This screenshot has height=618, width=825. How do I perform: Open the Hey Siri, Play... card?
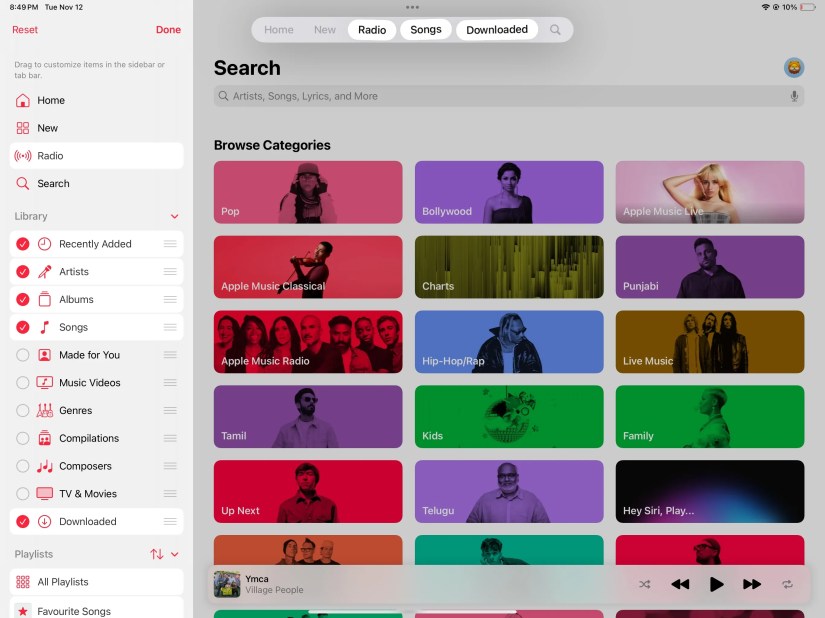(710, 491)
